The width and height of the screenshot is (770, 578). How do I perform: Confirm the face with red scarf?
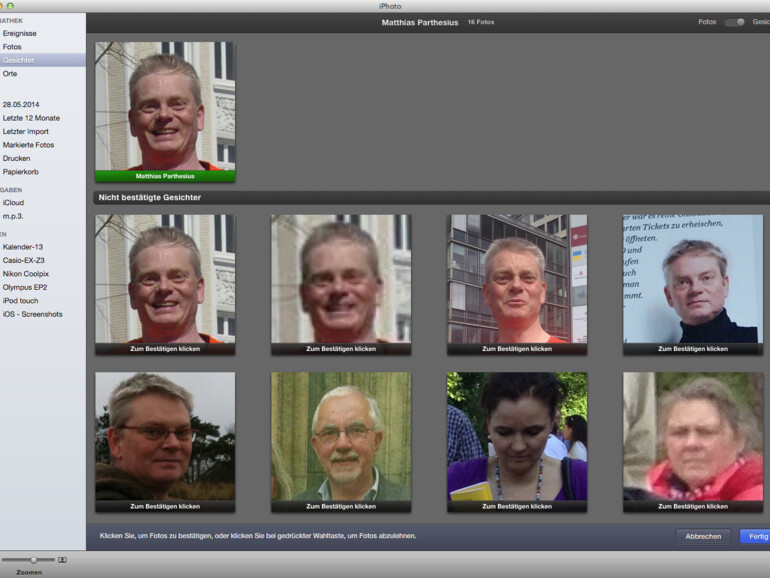(x=693, y=442)
